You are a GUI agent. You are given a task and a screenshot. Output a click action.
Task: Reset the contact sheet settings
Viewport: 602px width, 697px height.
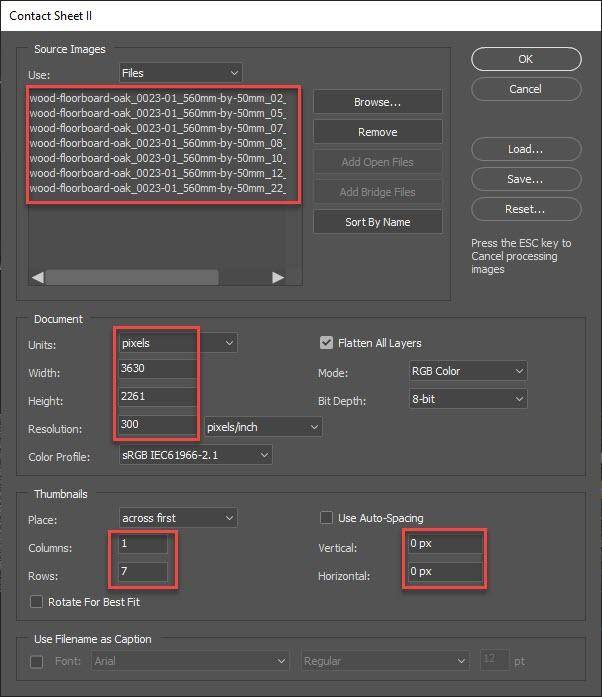pyautogui.click(x=525, y=209)
